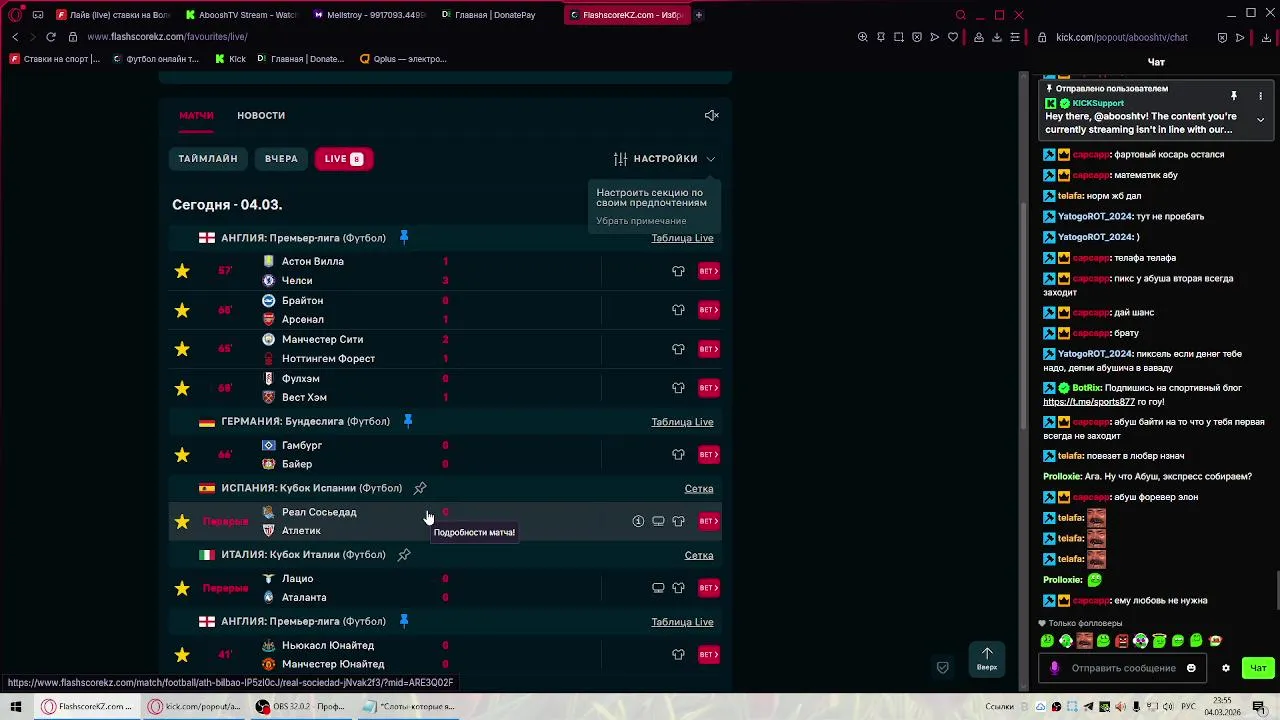The height and width of the screenshot is (720, 1280).
Task: Mute sound notifications with the speaker icon
Action: pyautogui.click(x=711, y=116)
